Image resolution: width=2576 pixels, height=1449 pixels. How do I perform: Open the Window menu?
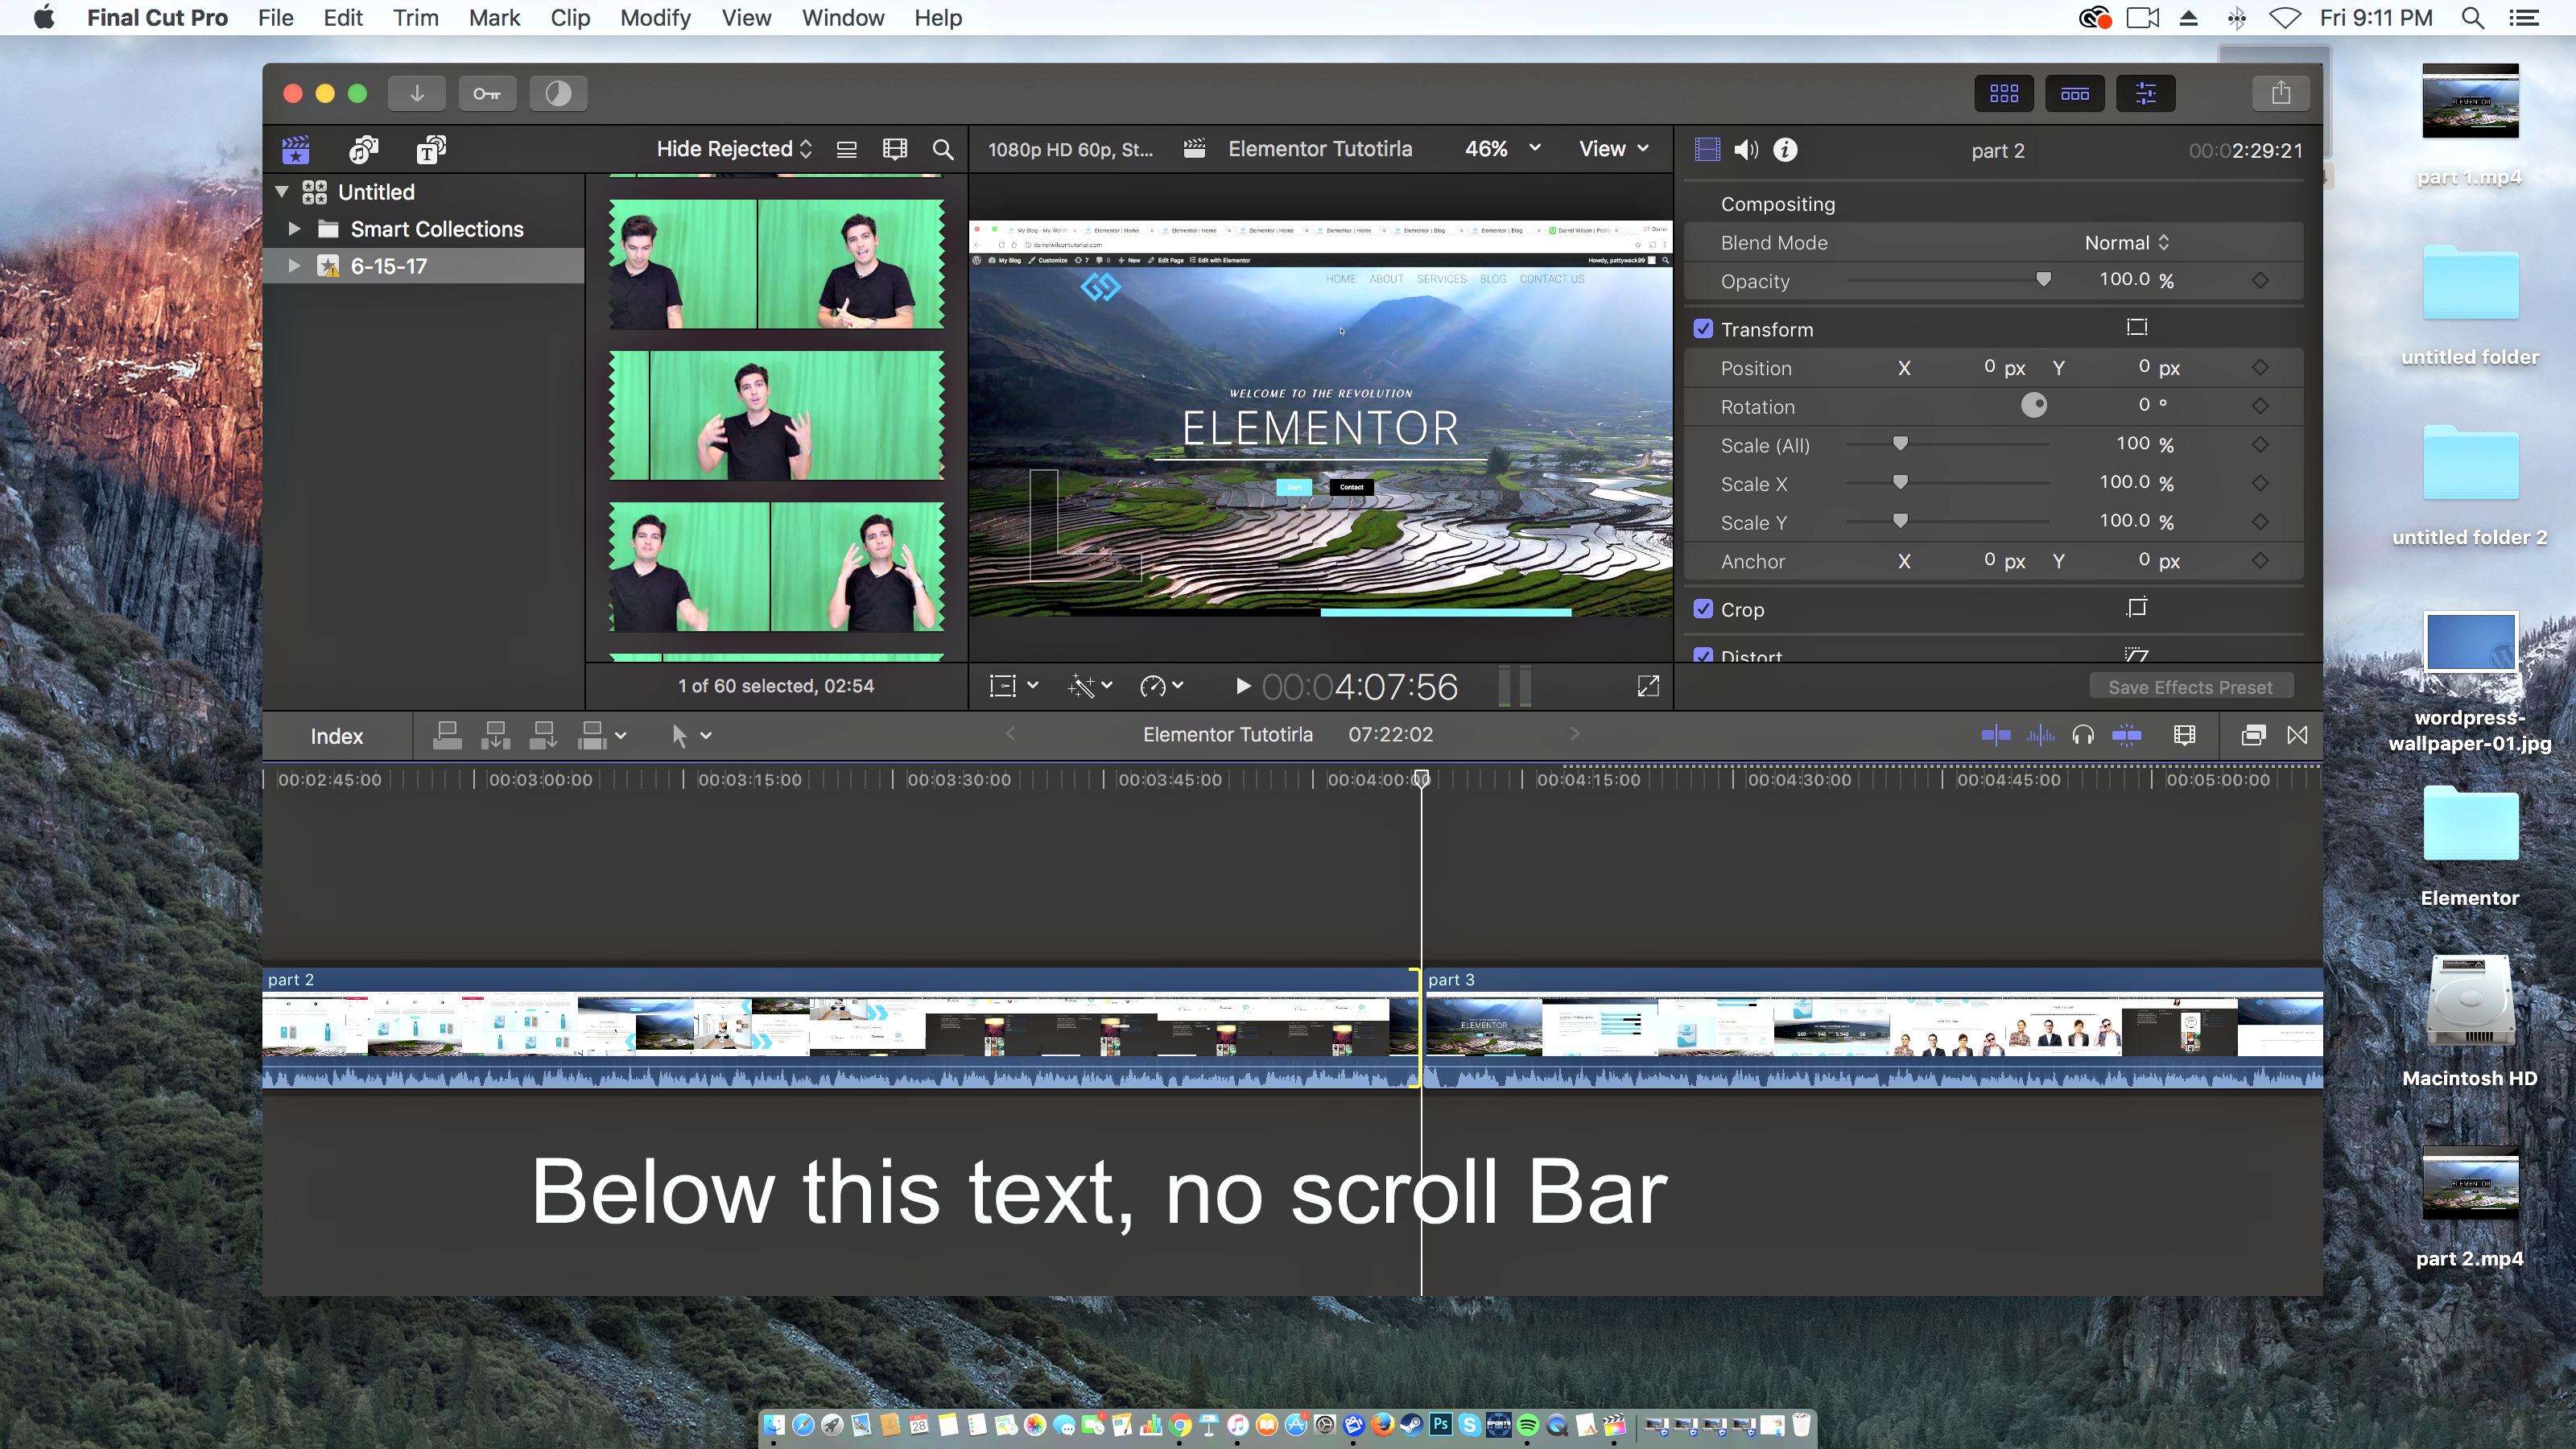(842, 18)
